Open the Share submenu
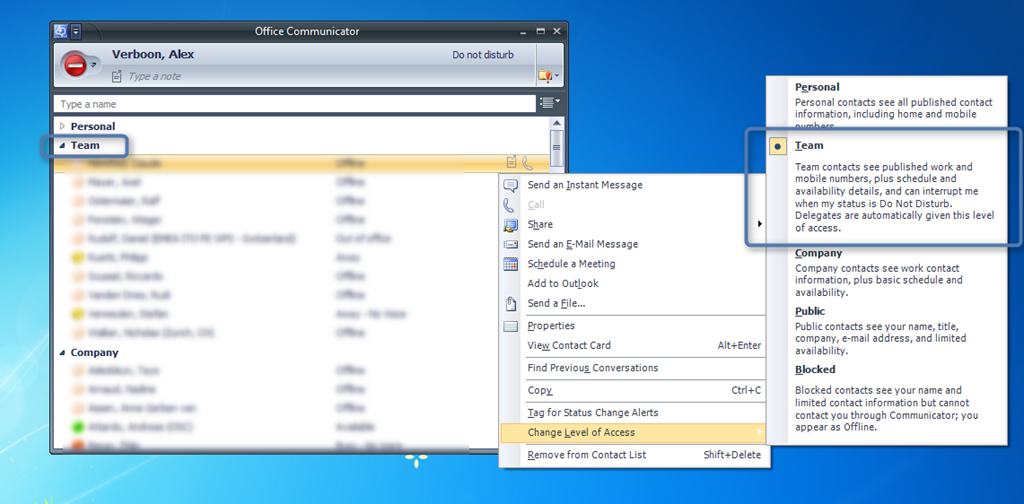Viewport: 1024px width, 504px height. (540, 224)
